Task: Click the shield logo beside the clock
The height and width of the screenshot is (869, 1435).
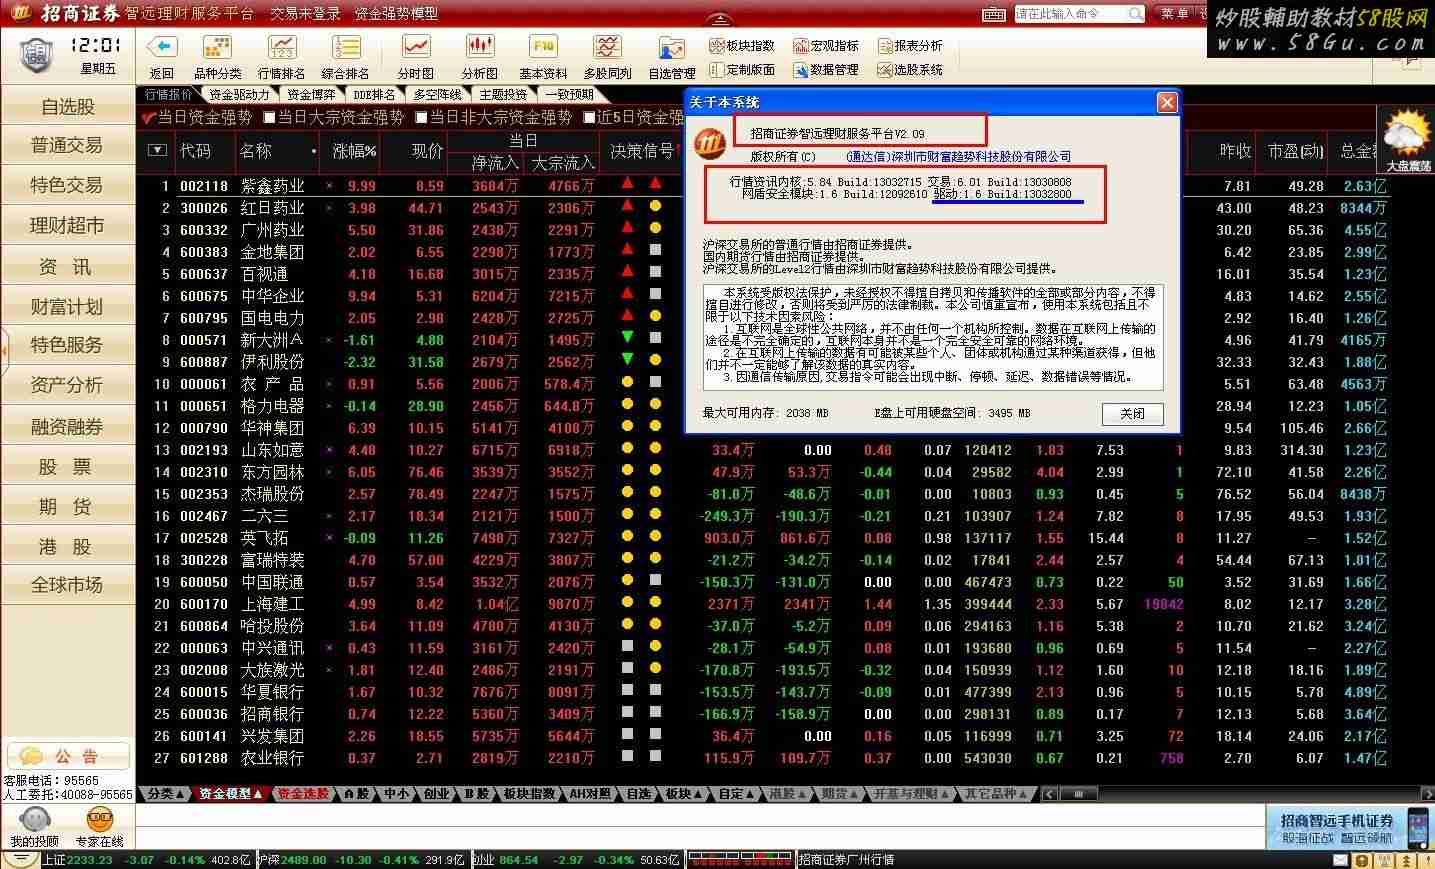Action: [x=35, y=54]
